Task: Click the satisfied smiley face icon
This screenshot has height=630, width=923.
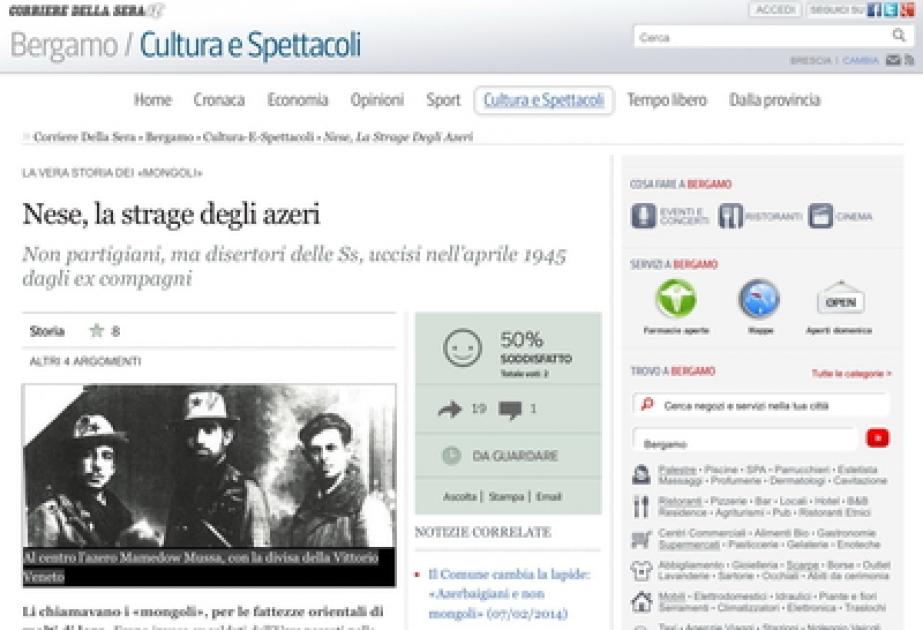Action: 462,347
